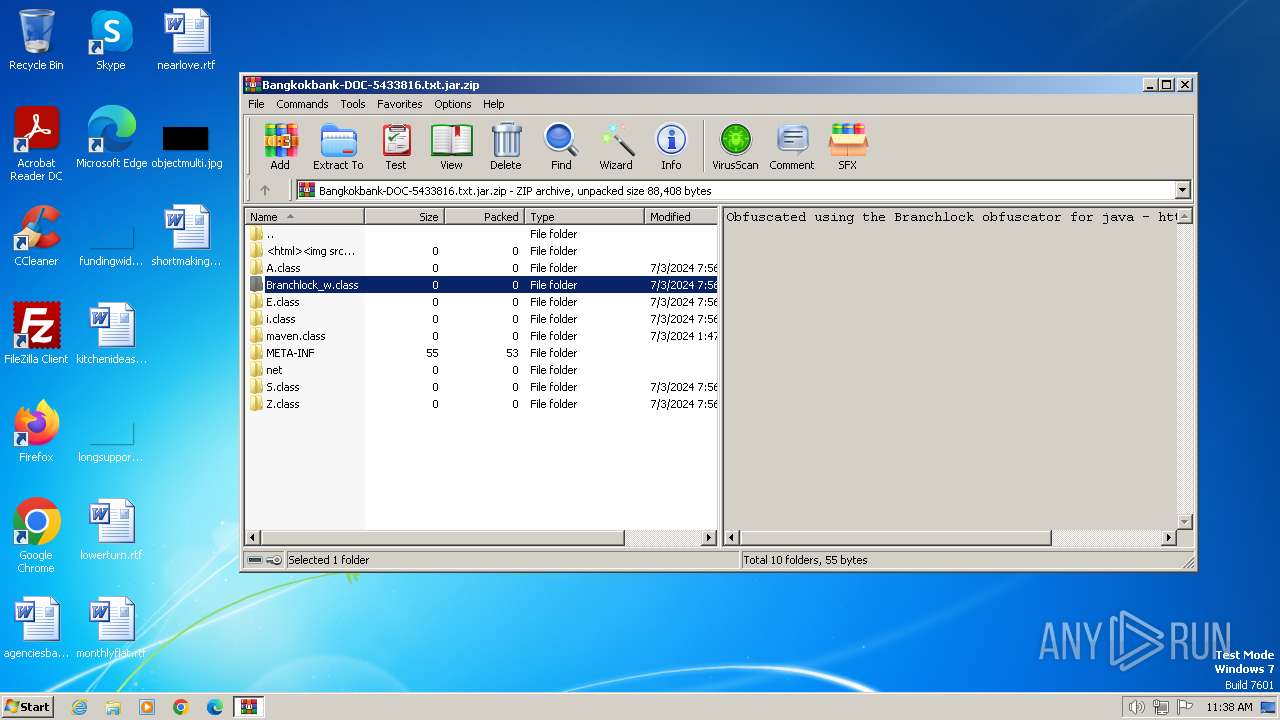Sort by the Size column header
The image size is (1280, 720).
click(404, 217)
